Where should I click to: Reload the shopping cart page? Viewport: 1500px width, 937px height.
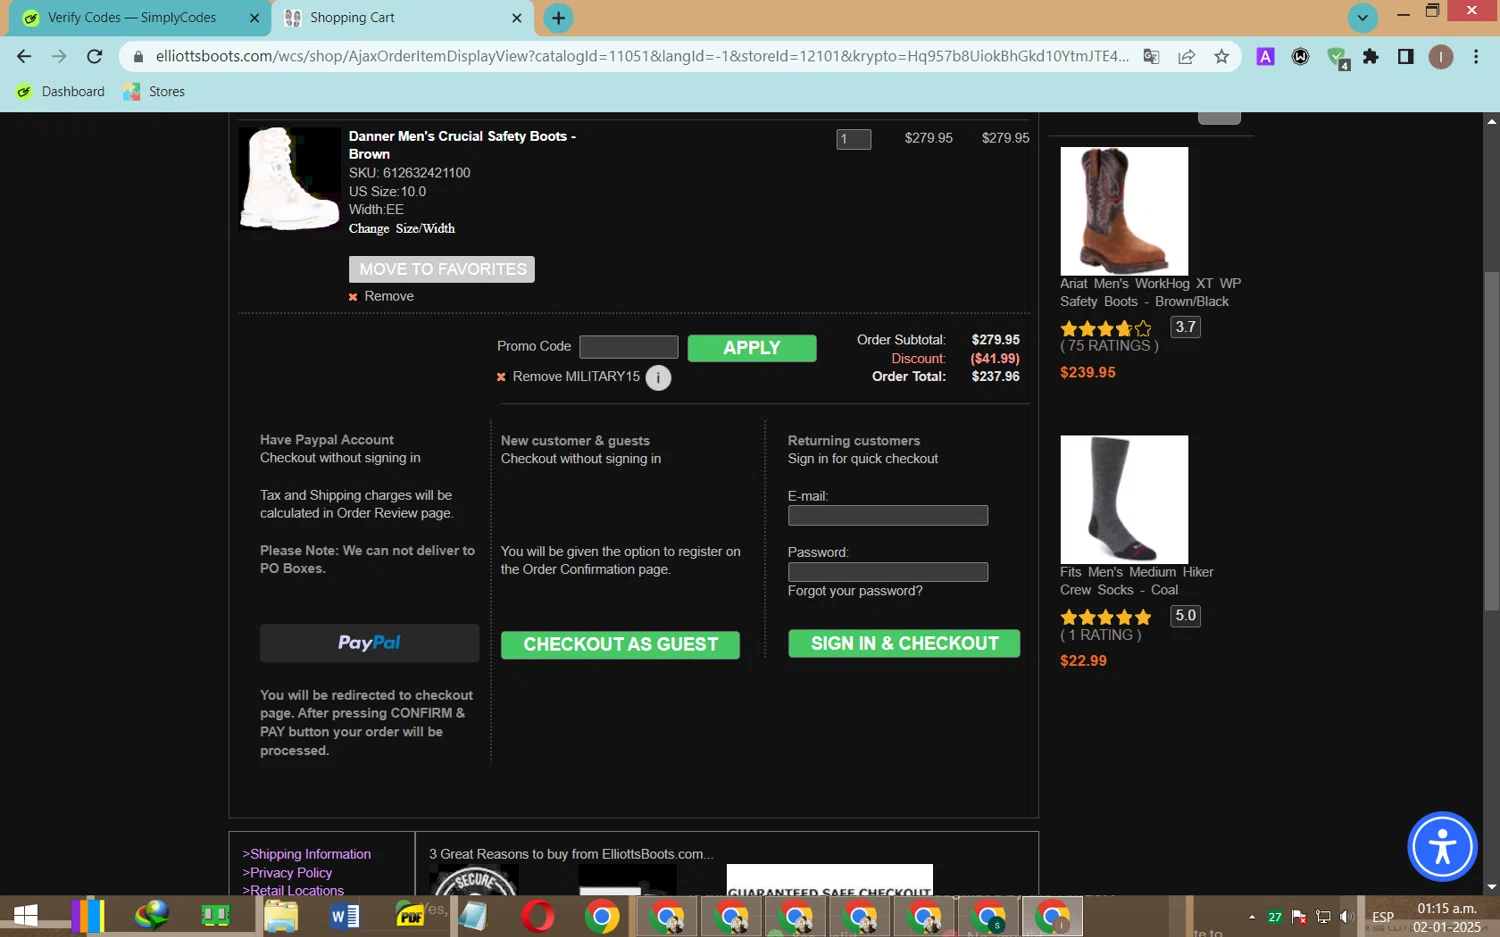click(x=94, y=56)
